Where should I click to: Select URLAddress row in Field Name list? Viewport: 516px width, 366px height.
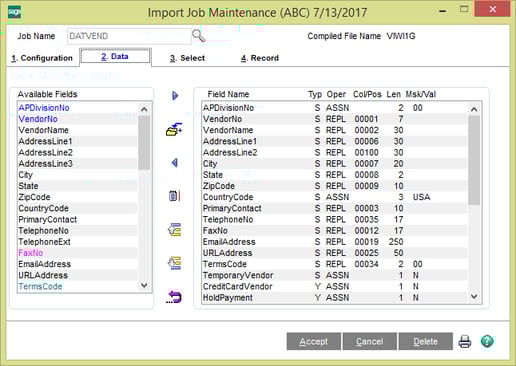[335, 253]
